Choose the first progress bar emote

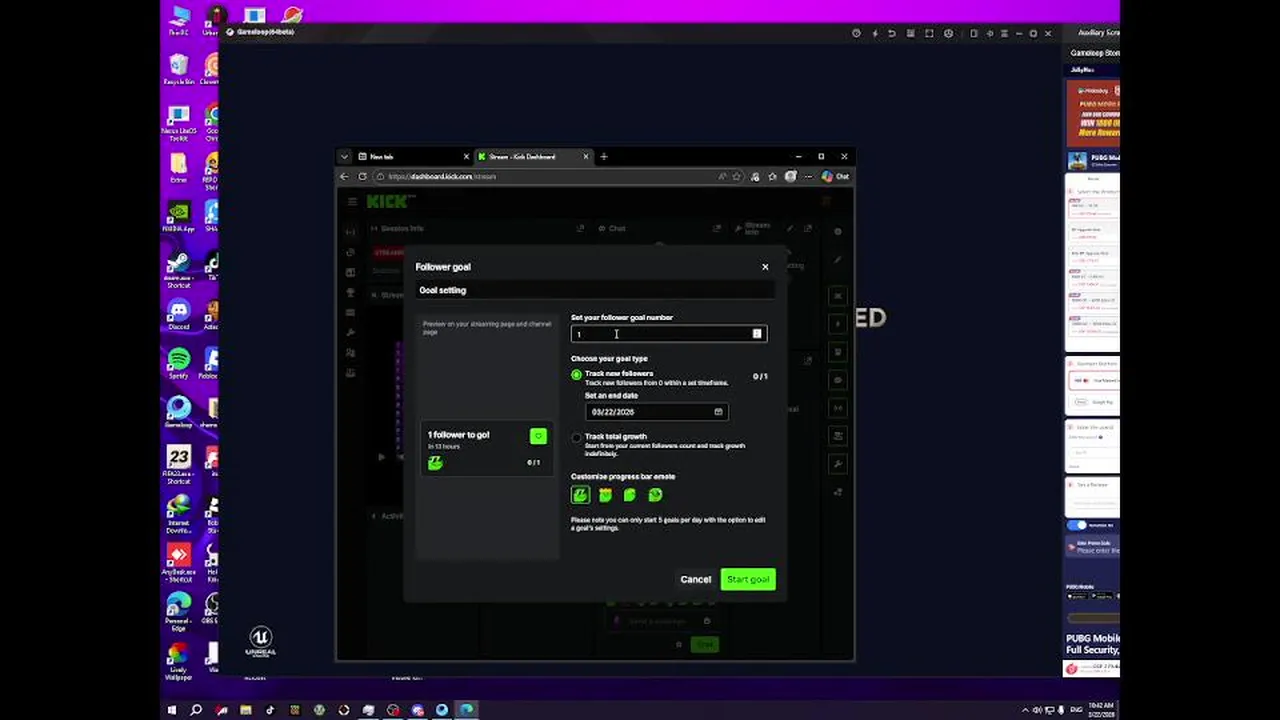(580, 495)
